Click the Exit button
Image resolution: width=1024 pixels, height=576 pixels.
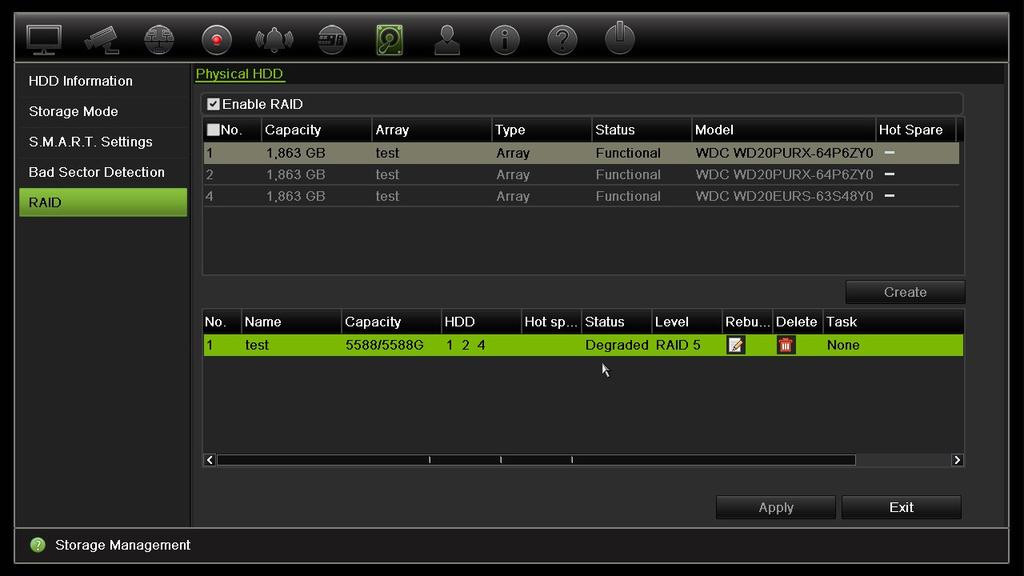(x=901, y=507)
